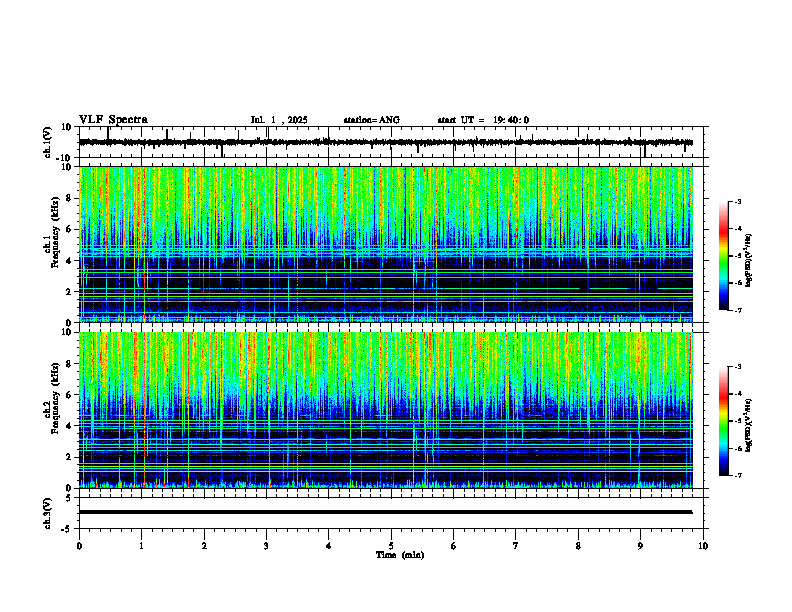Screen dimensions: 792x612
Task: Click the ch.3 flat voltage trace
Action: click(x=385, y=512)
